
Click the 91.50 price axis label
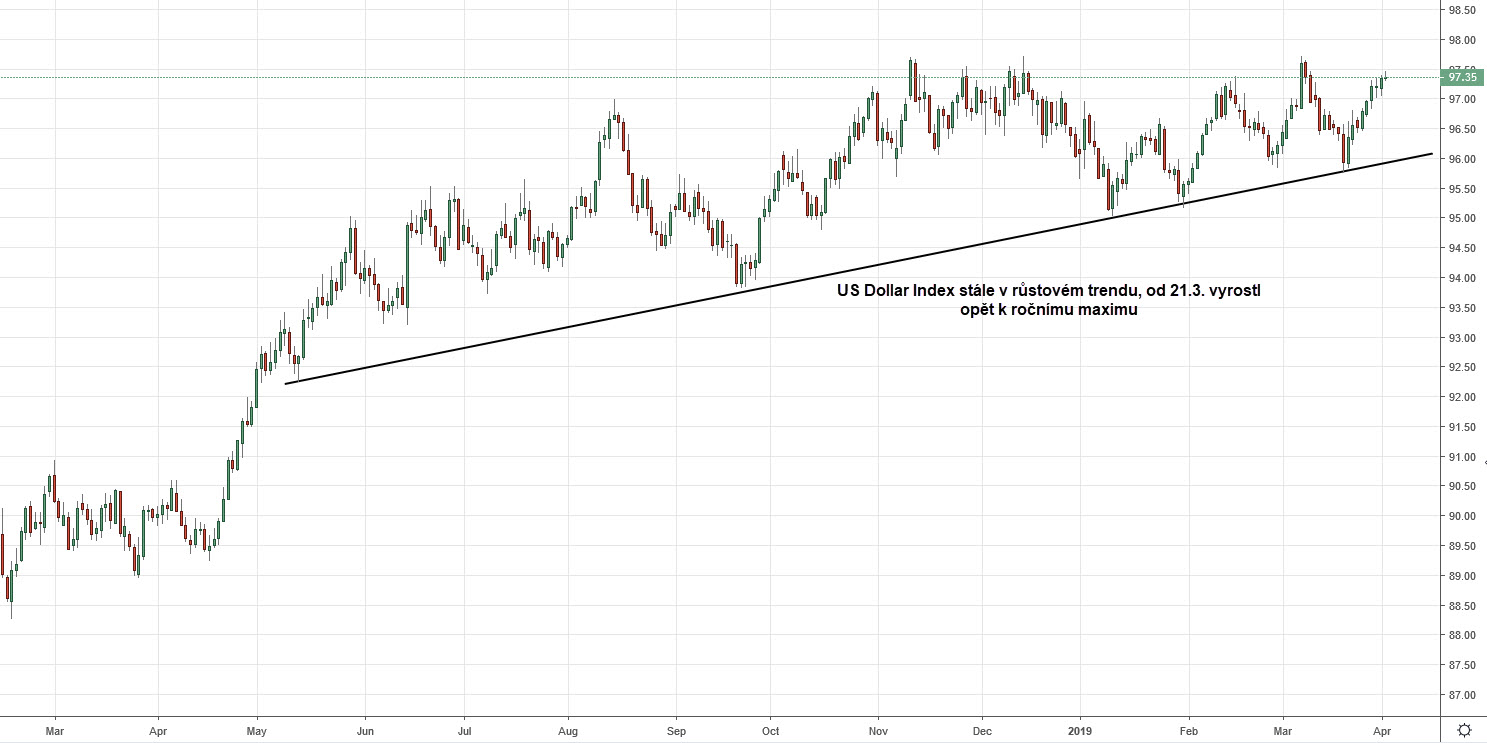pos(1461,428)
